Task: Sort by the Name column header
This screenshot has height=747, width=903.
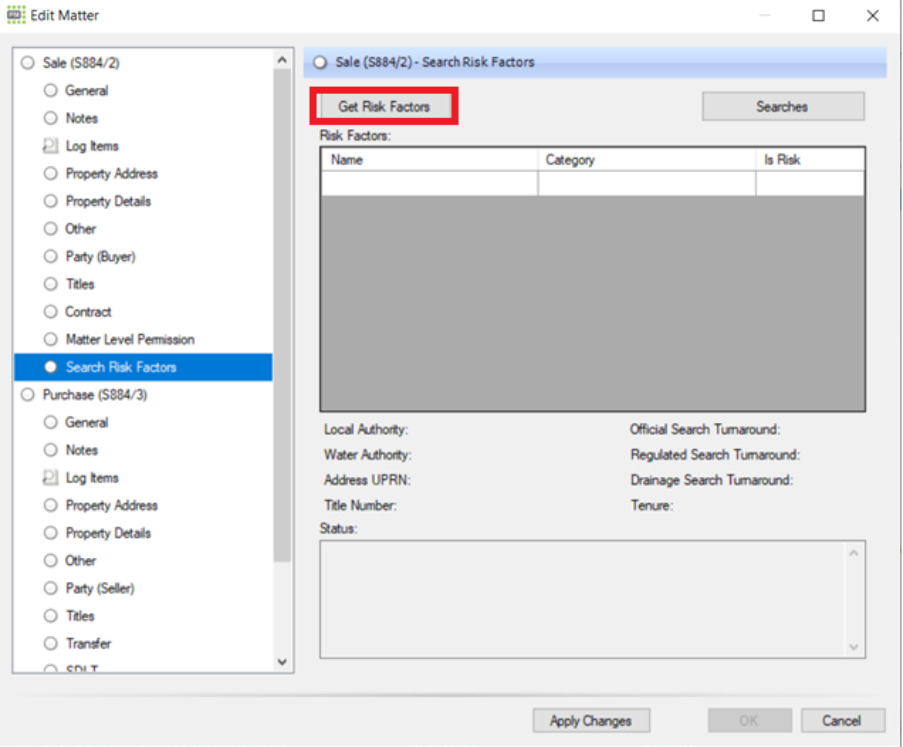Action: pyautogui.click(x=428, y=160)
